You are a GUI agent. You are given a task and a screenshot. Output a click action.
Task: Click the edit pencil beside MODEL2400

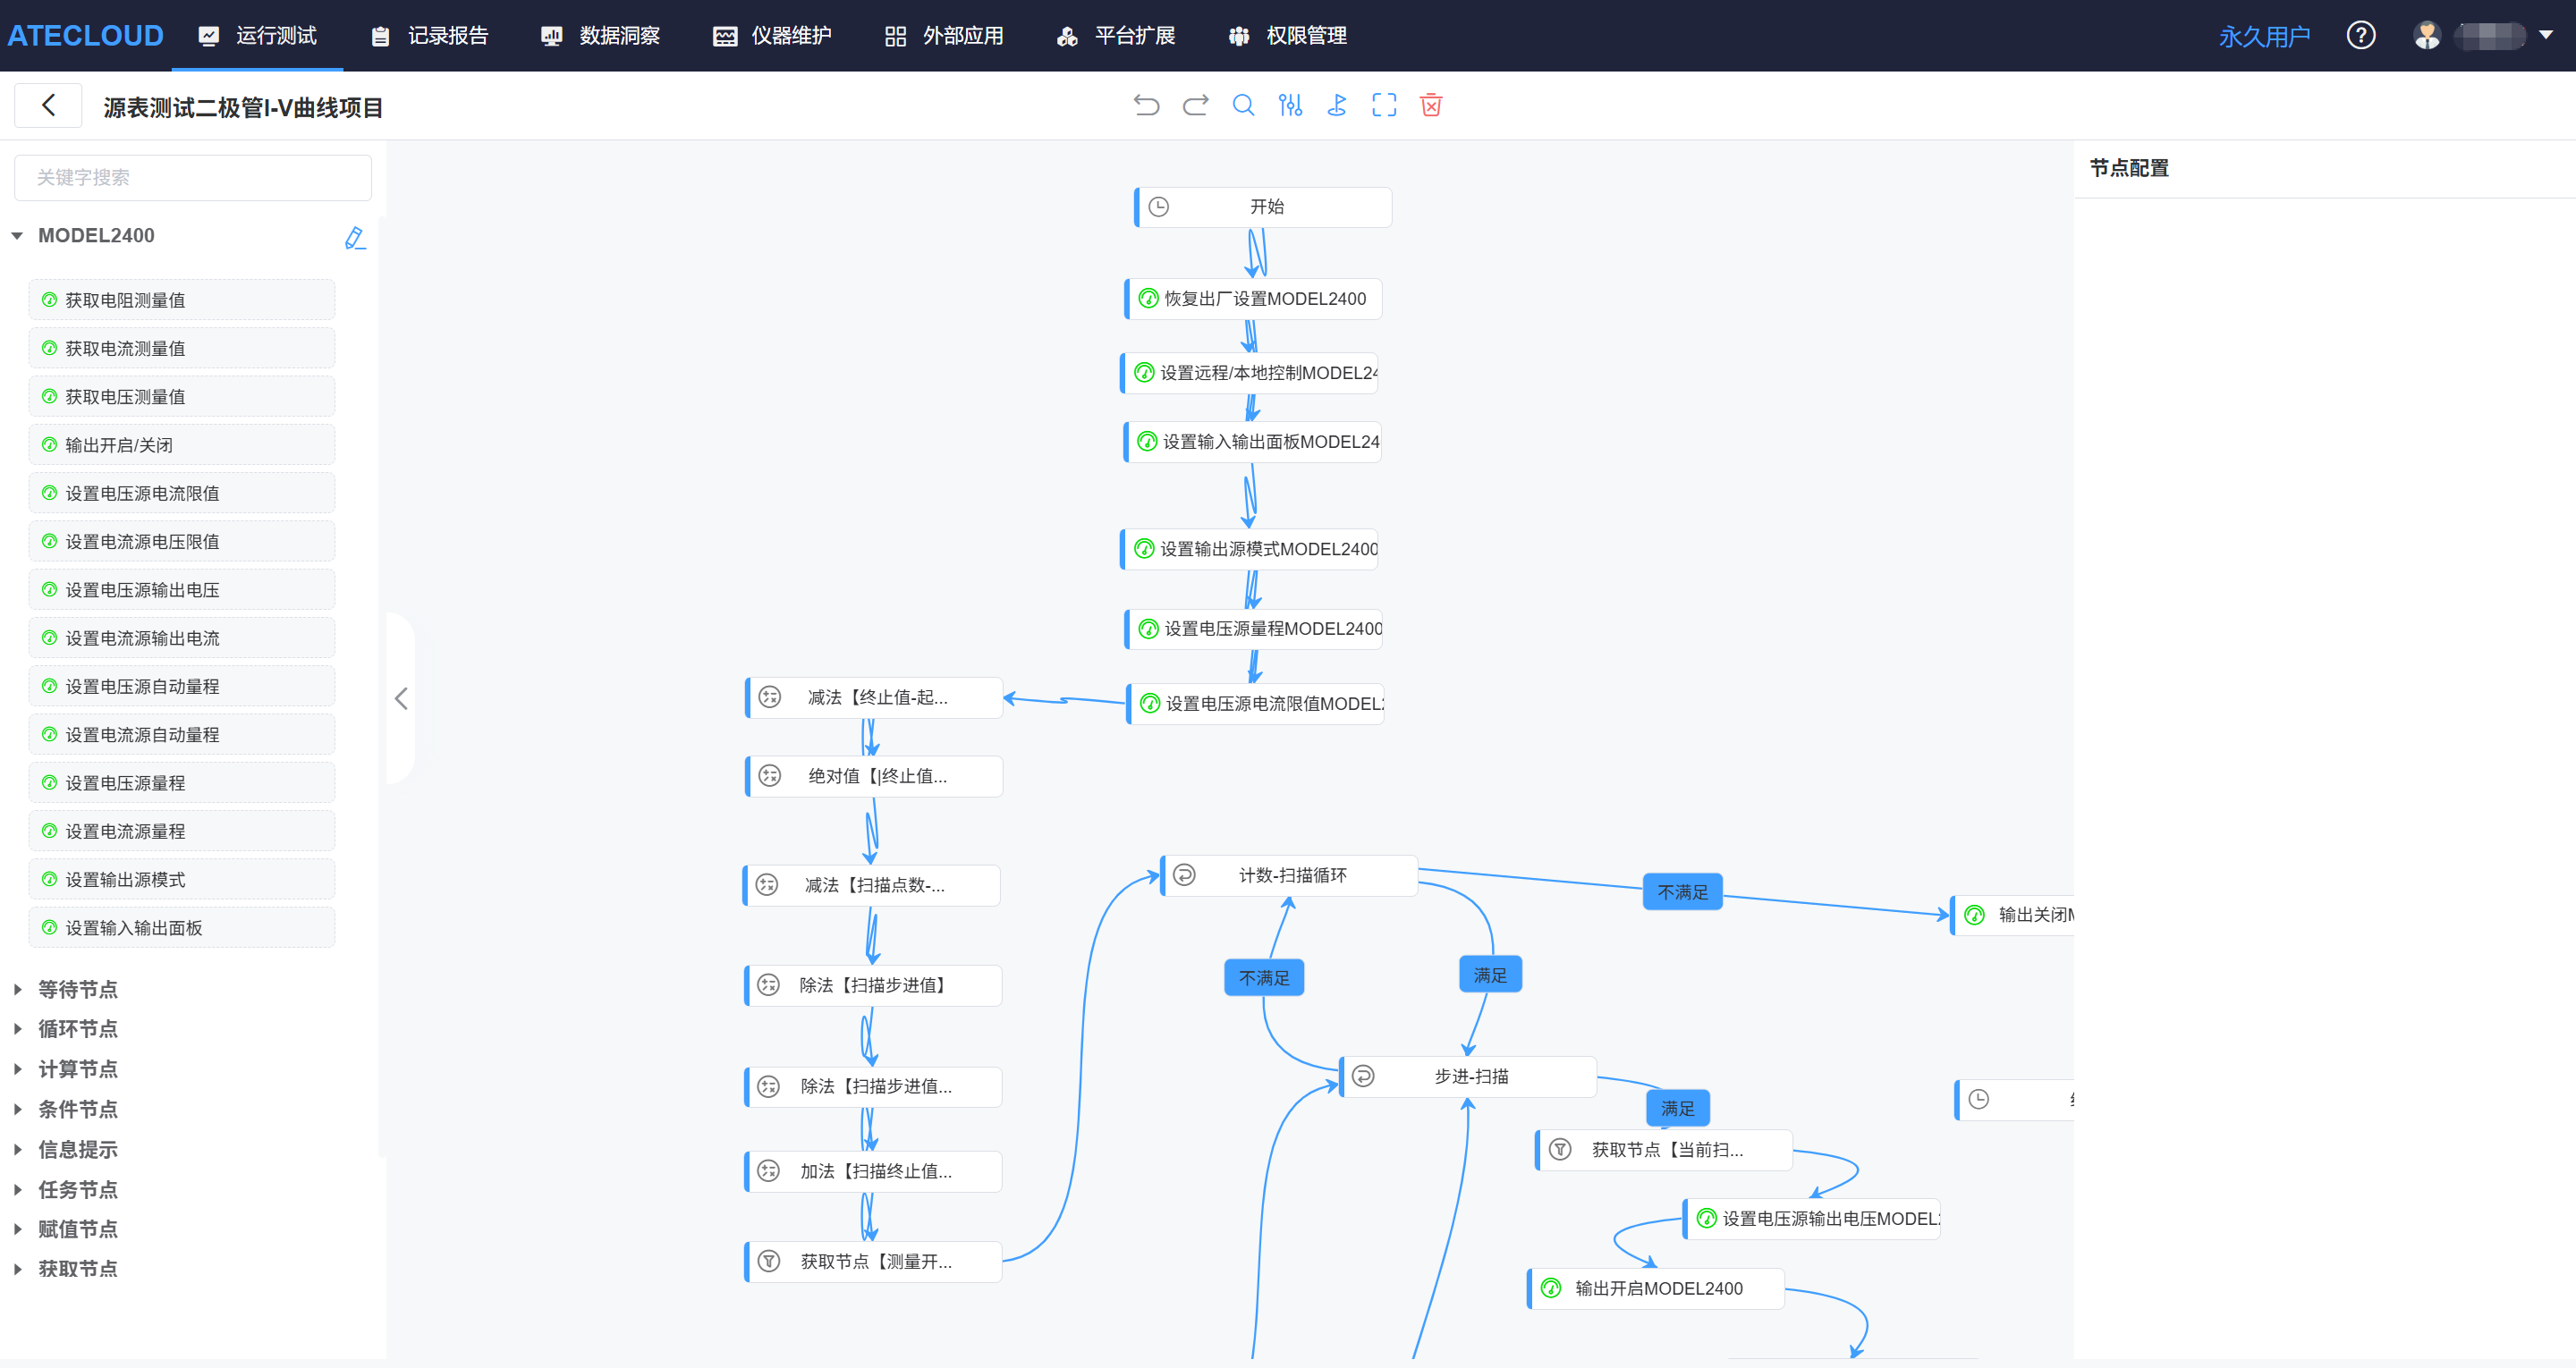tap(354, 237)
